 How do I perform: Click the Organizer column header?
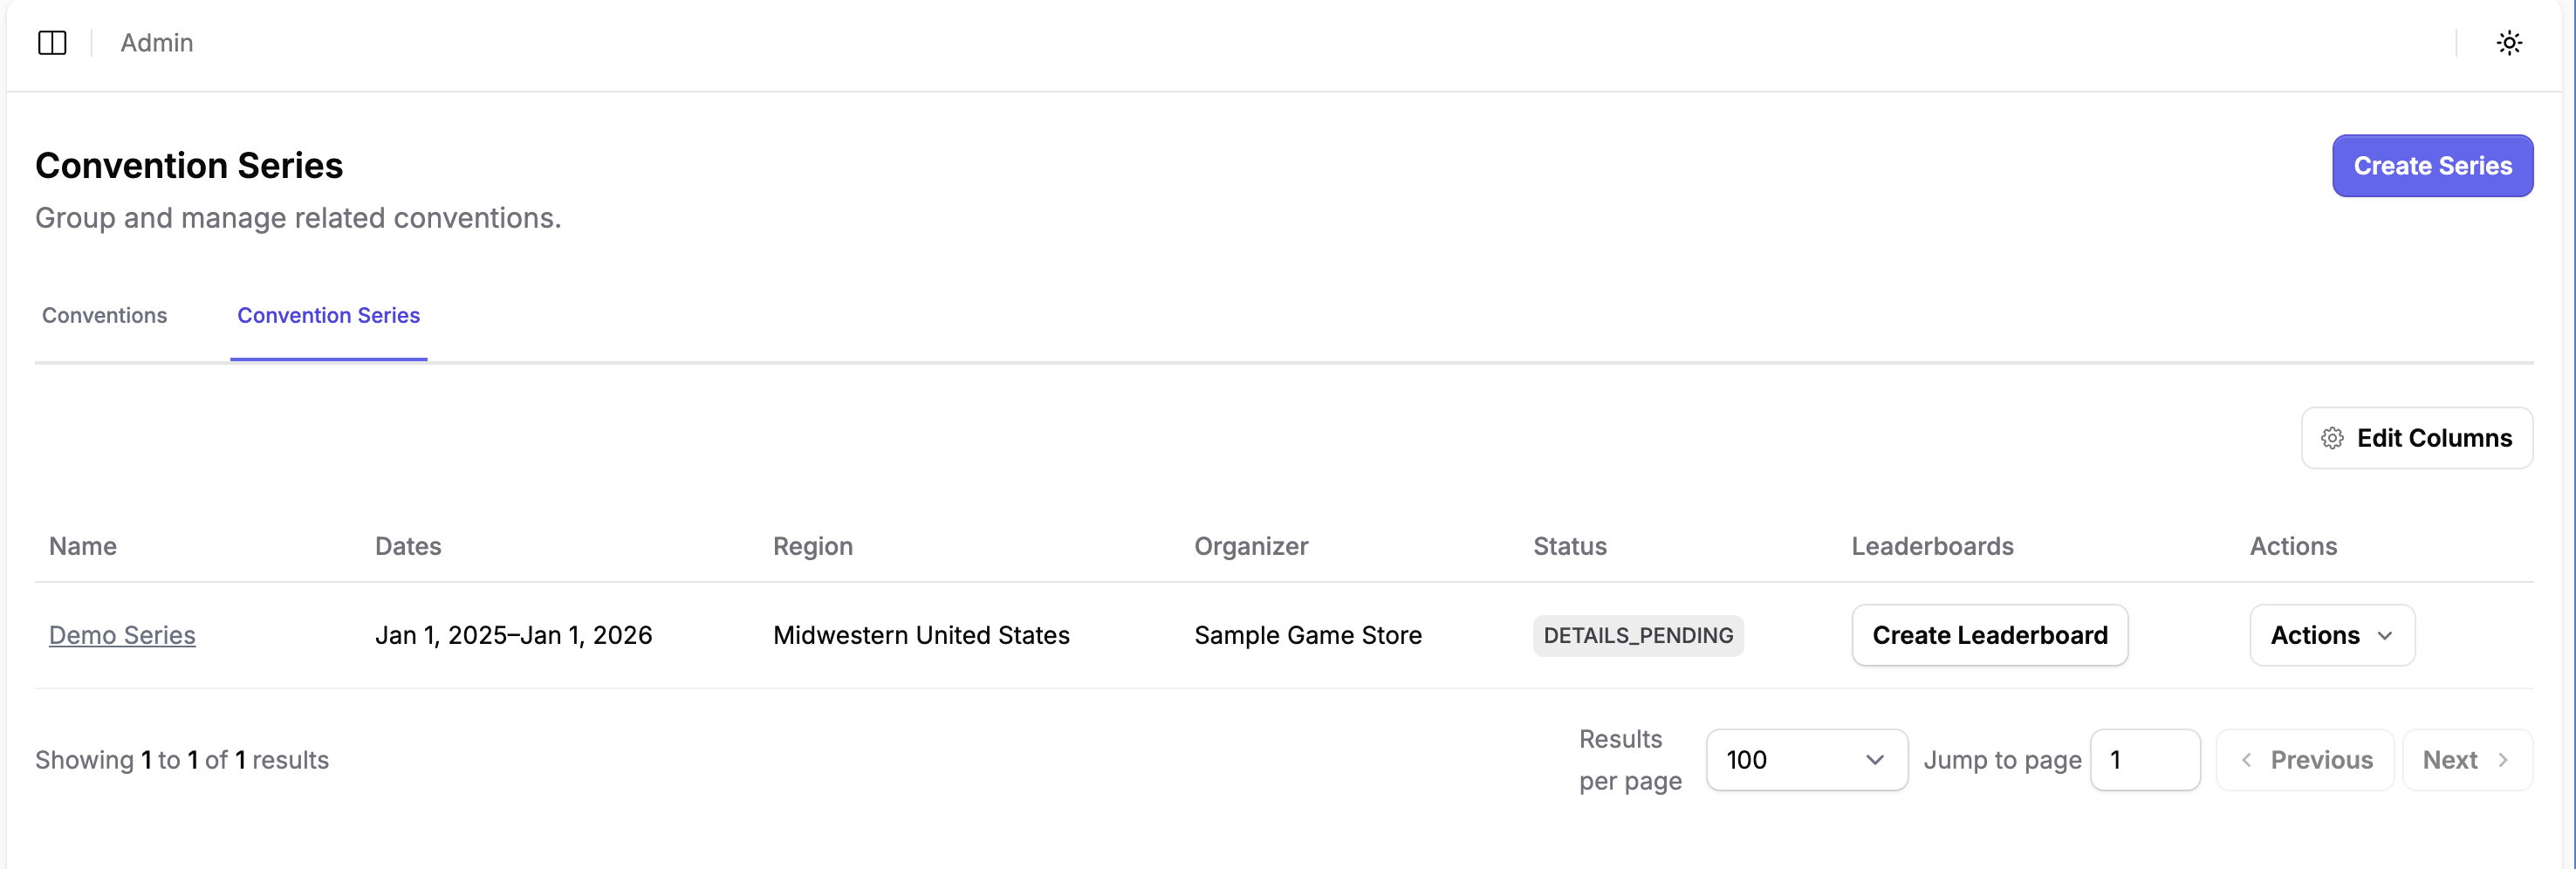(x=1250, y=546)
